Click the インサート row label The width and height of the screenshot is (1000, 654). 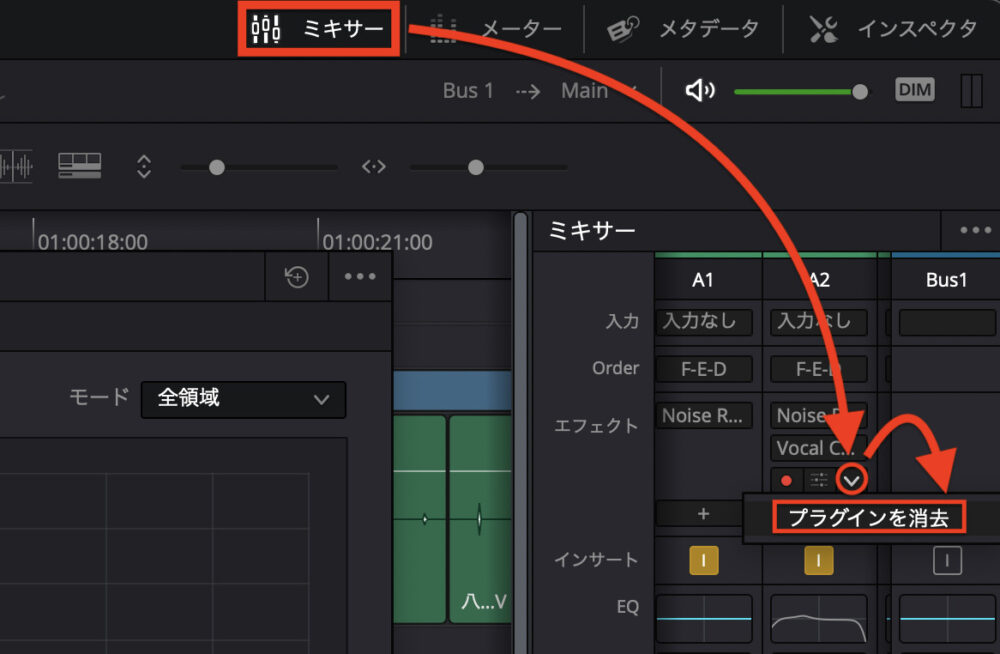tap(596, 560)
